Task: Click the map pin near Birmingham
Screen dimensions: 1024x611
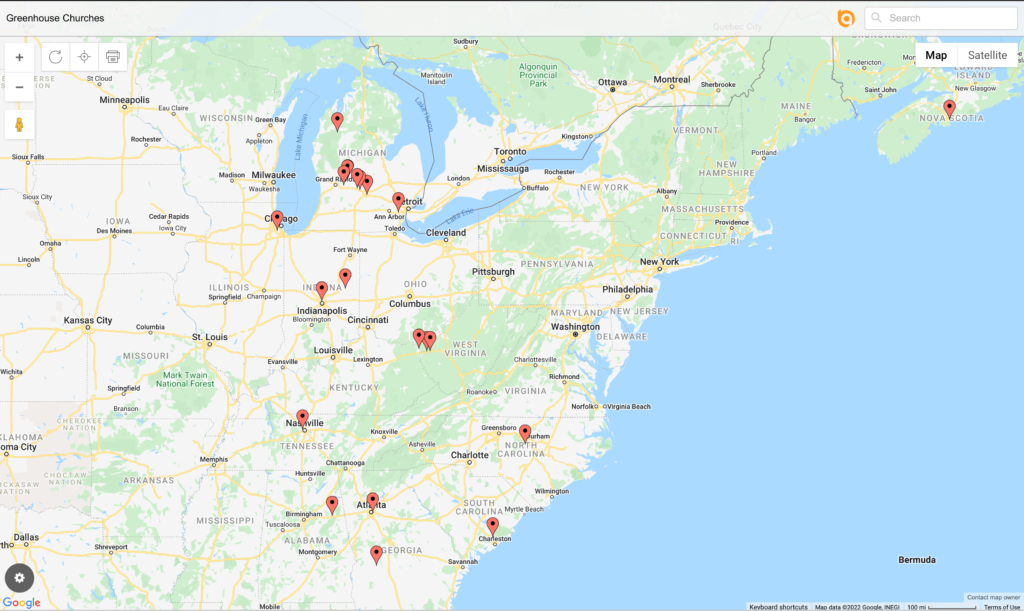Action: coord(332,505)
